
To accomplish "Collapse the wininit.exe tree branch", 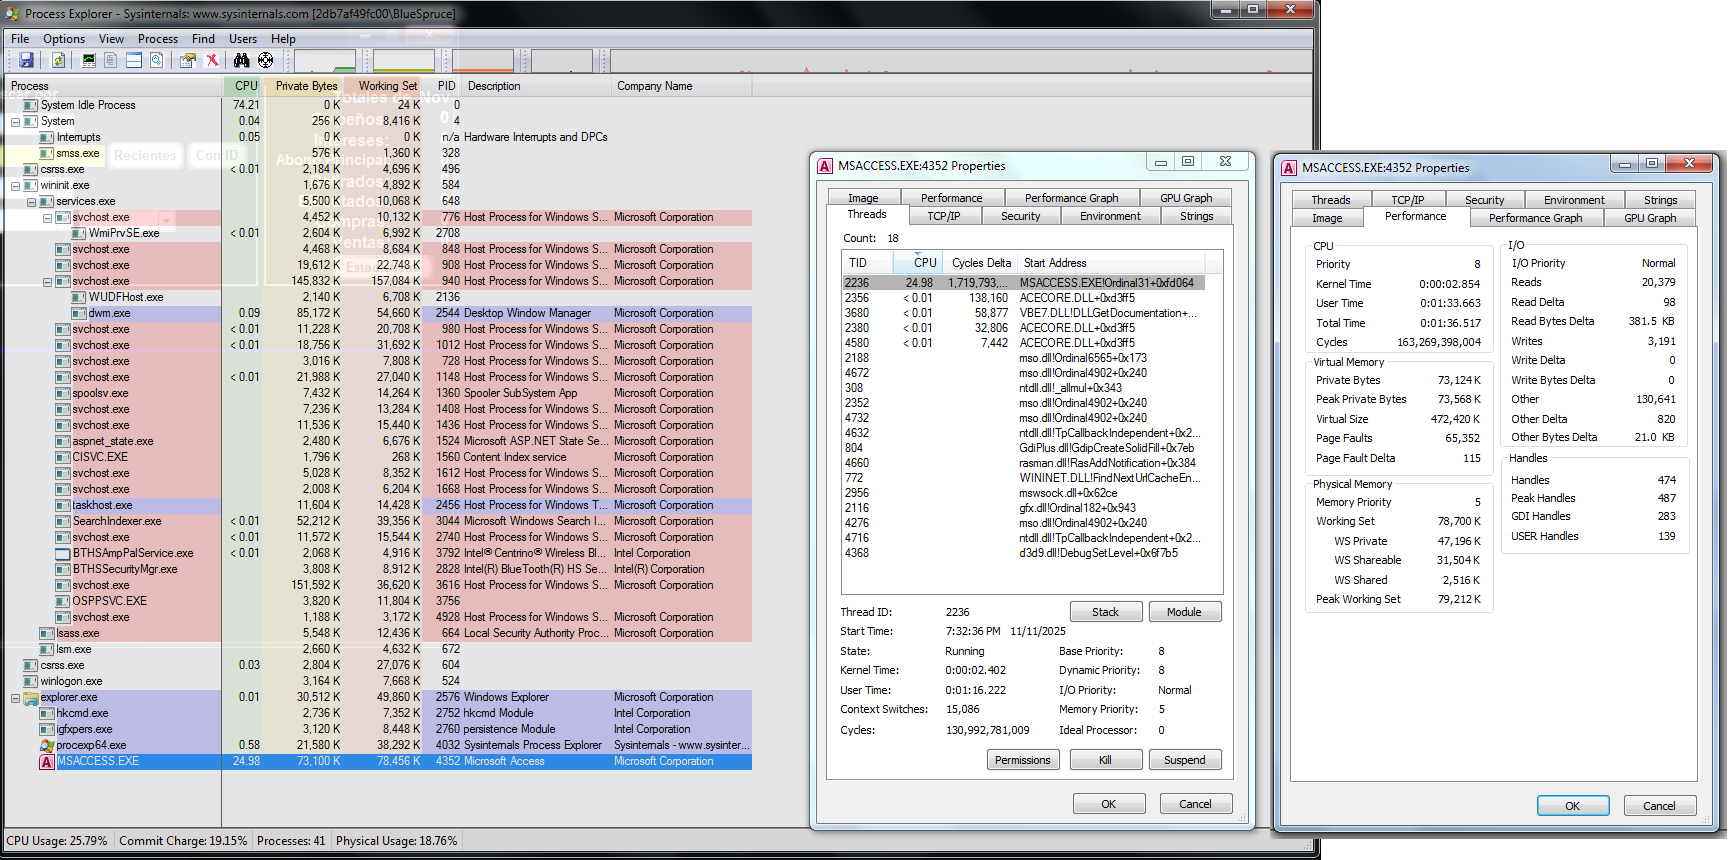I will point(15,186).
